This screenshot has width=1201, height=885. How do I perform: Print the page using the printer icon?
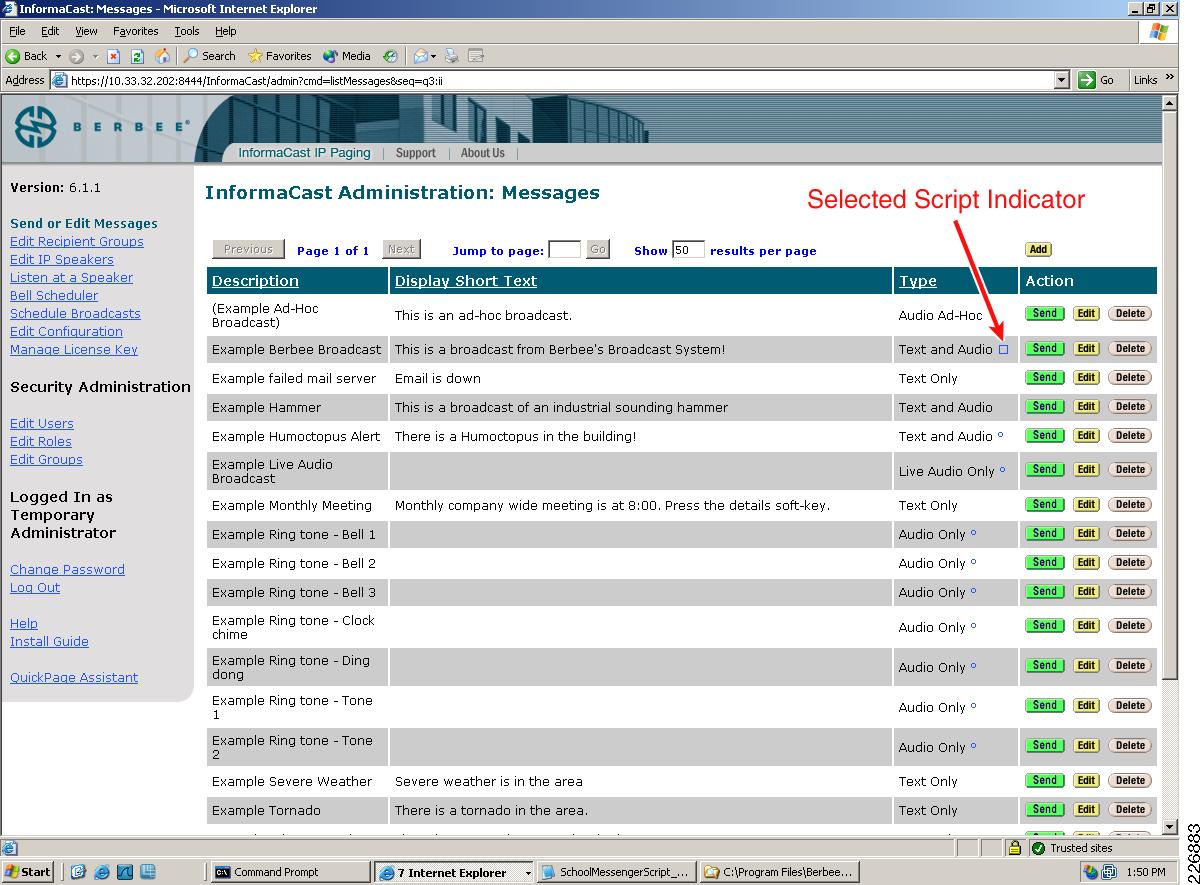[x=452, y=56]
